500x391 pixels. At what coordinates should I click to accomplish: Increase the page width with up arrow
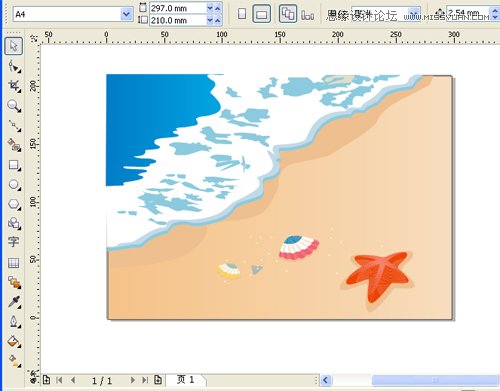218,8
